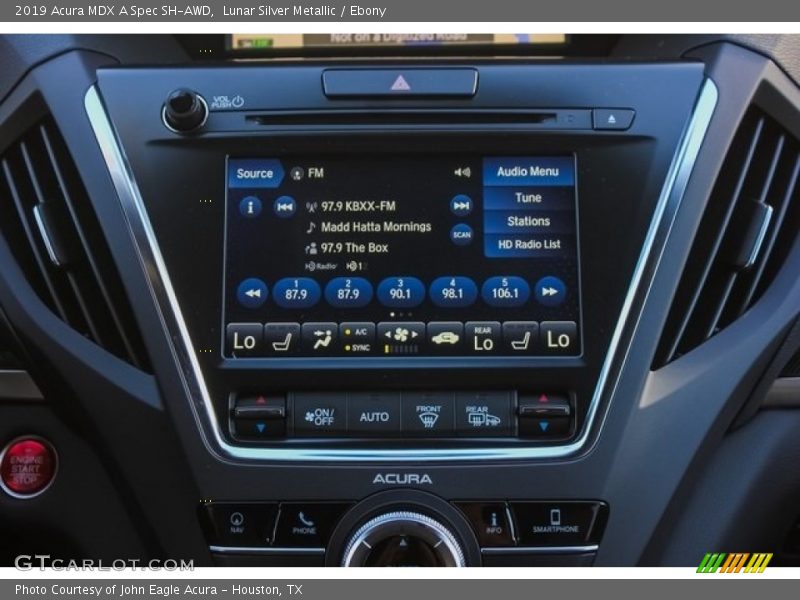Toggle the A/C indicator
The width and height of the screenshot is (800, 600).
(x=357, y=332)
